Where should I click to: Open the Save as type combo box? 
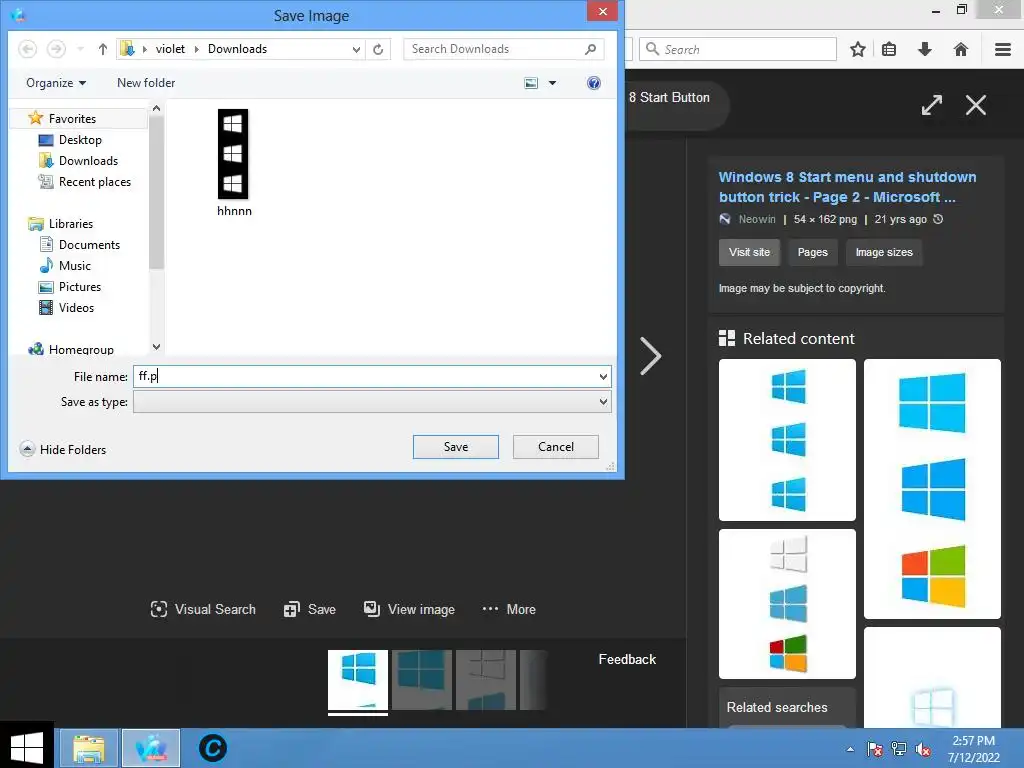(372, 402)
